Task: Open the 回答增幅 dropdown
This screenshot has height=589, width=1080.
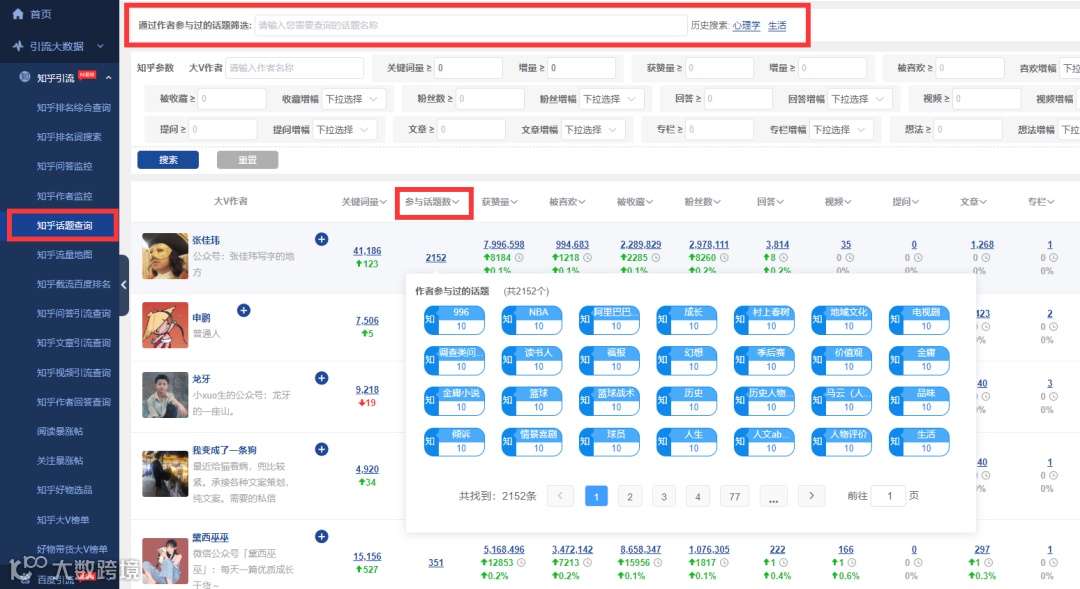Action: 858,99
